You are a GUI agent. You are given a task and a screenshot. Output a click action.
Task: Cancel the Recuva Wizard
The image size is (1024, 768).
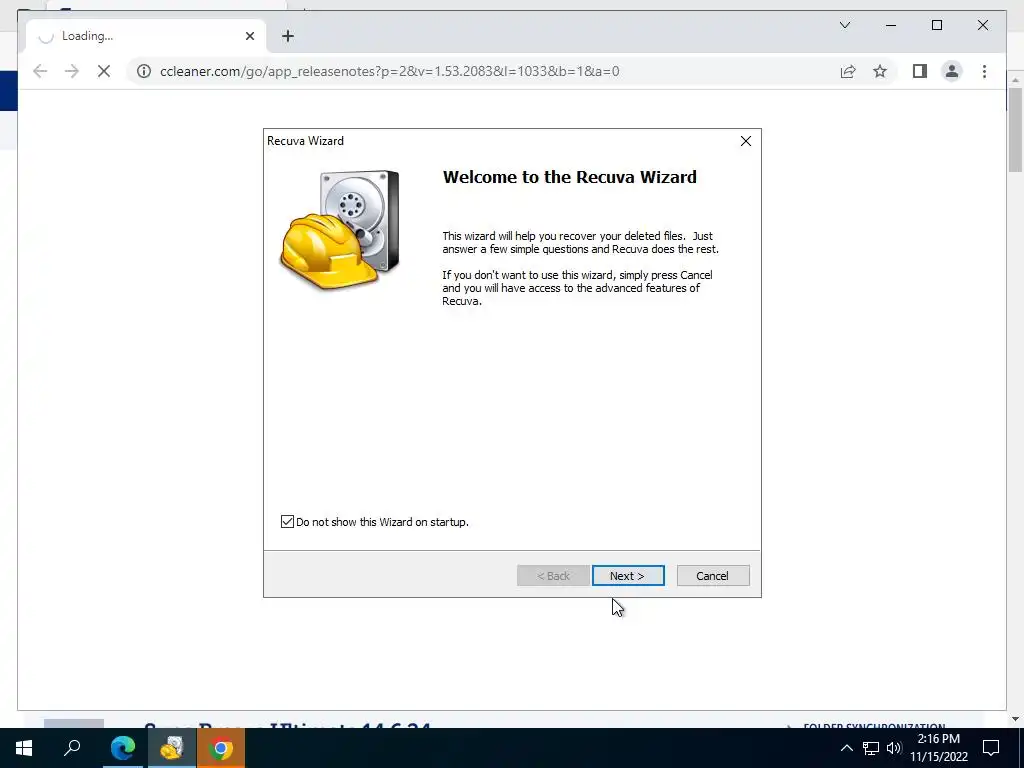(712, 575)
